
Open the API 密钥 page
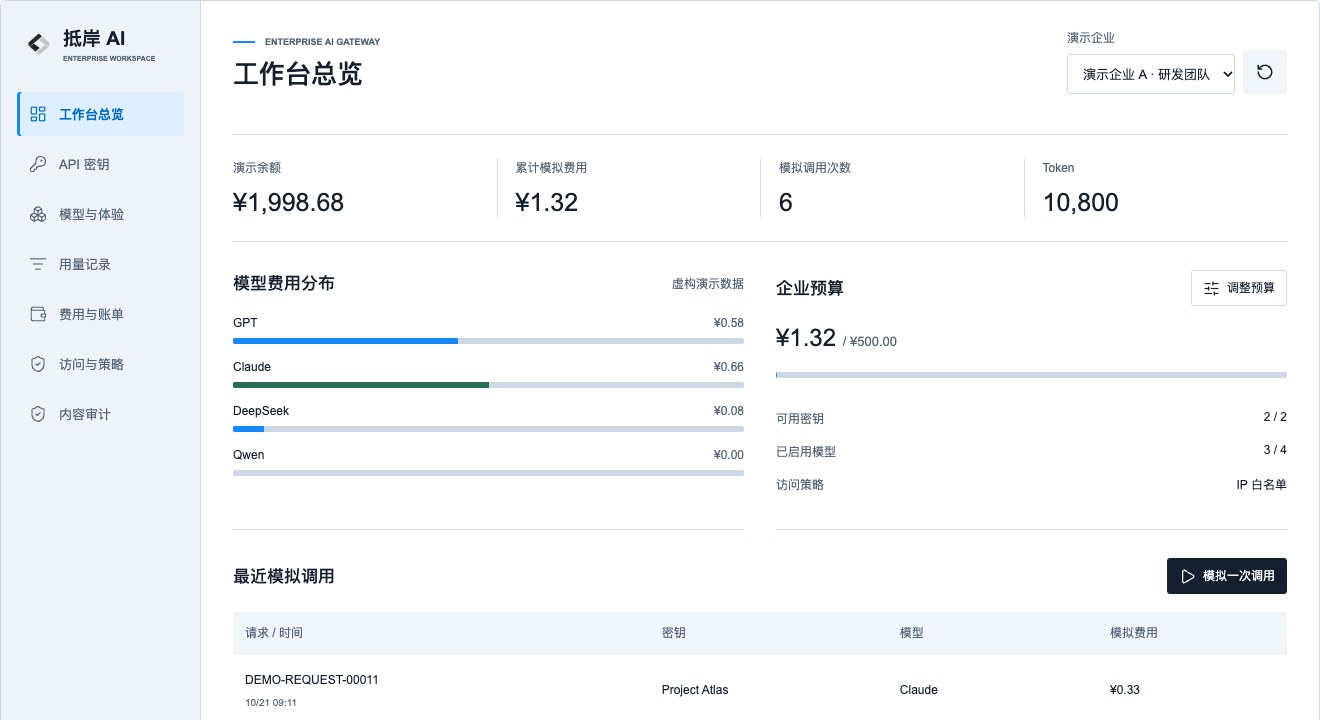click(101, 164)
